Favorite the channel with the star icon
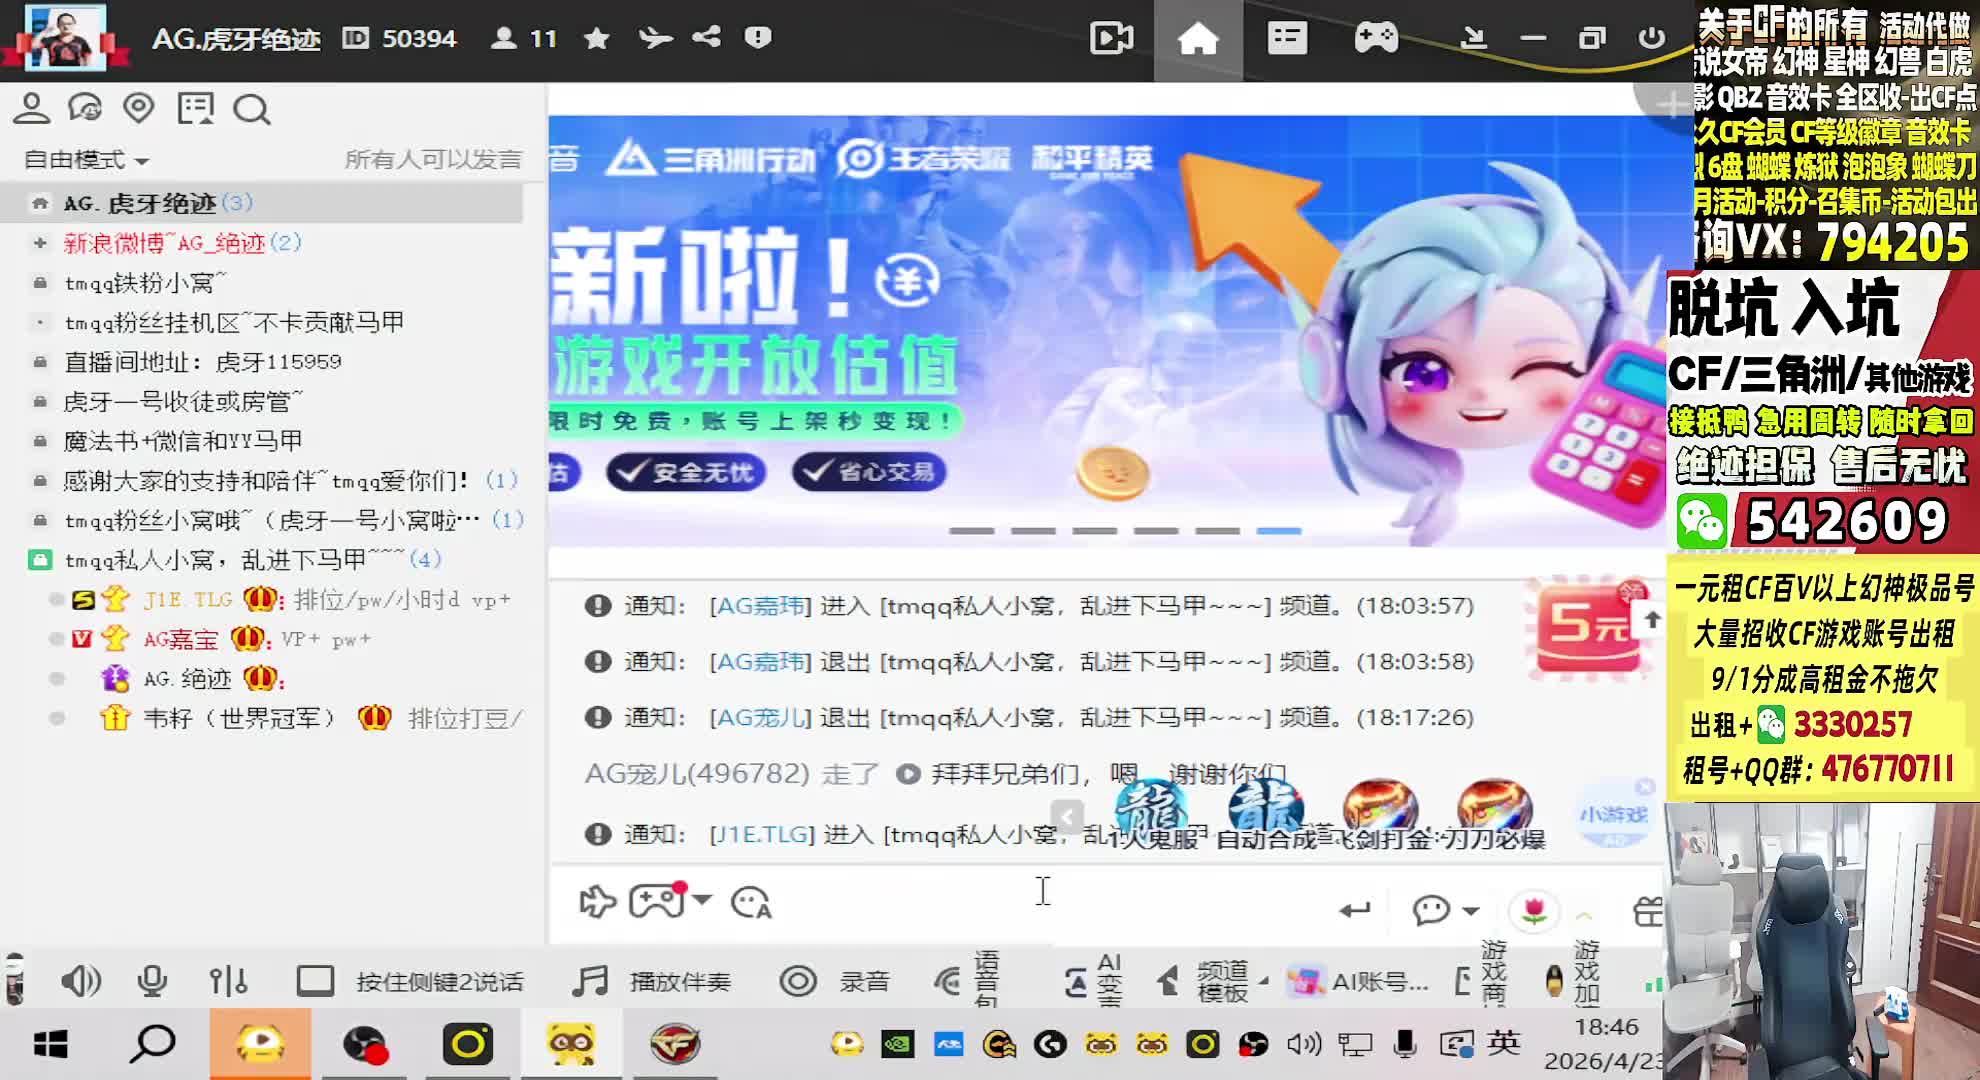The height and width of the screenshot is (1080, 1980). (597, 38)
